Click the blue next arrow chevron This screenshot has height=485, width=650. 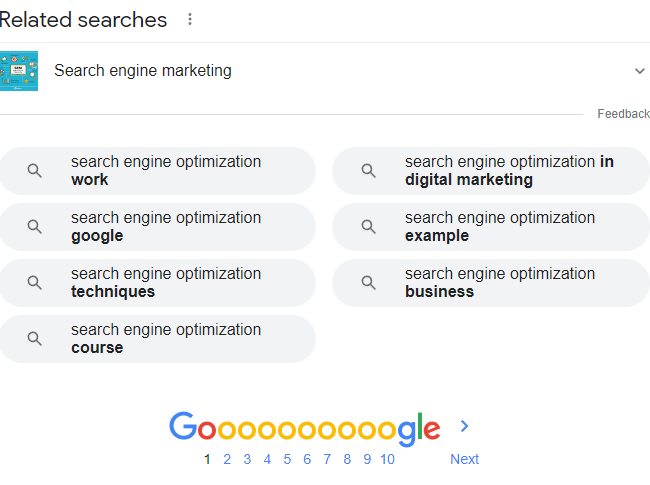465,426
